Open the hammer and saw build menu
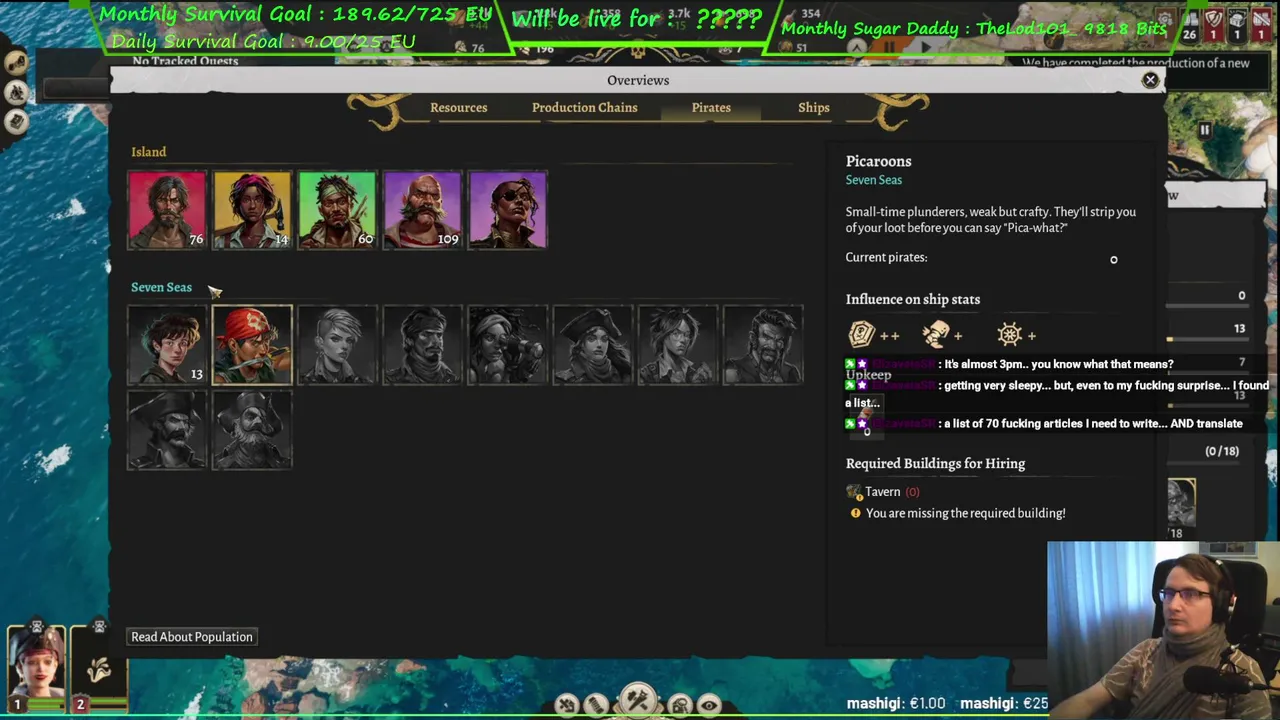Viewport: 1280px width, 720px height. click(638, 701)
